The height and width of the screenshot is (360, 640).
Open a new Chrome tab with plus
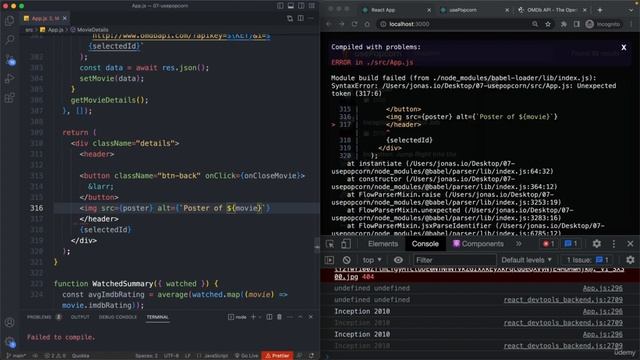tap(600, 10)
